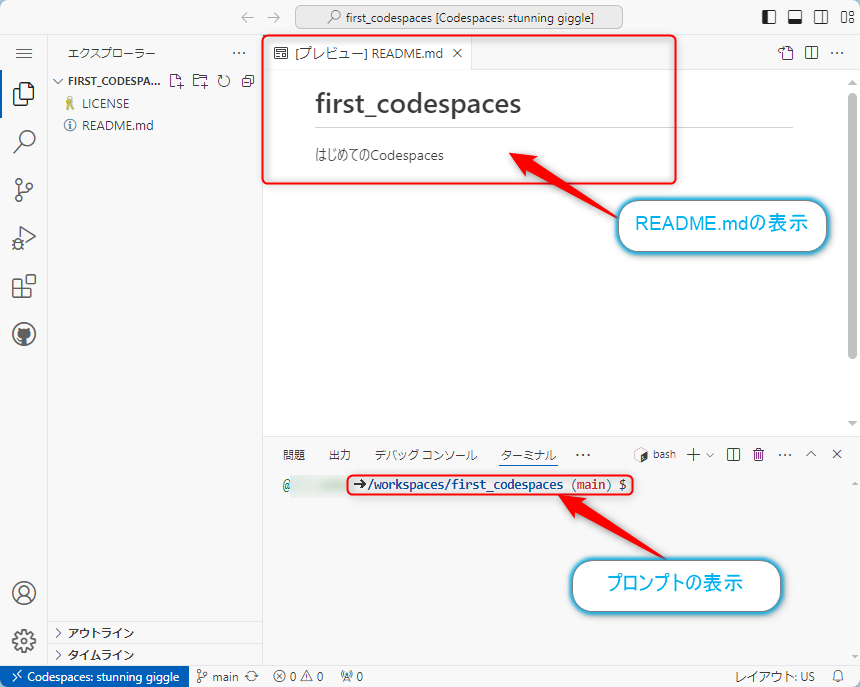Select the ターミナル panel tab
Screen dimensions: 860x687
pyautogui.click(x=528, y=455)
